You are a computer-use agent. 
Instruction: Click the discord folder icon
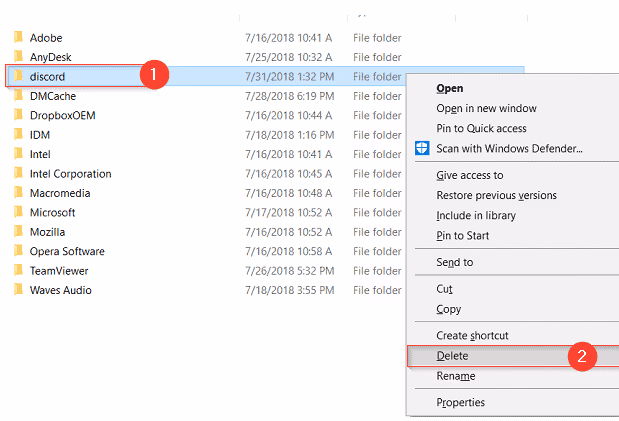18,76
